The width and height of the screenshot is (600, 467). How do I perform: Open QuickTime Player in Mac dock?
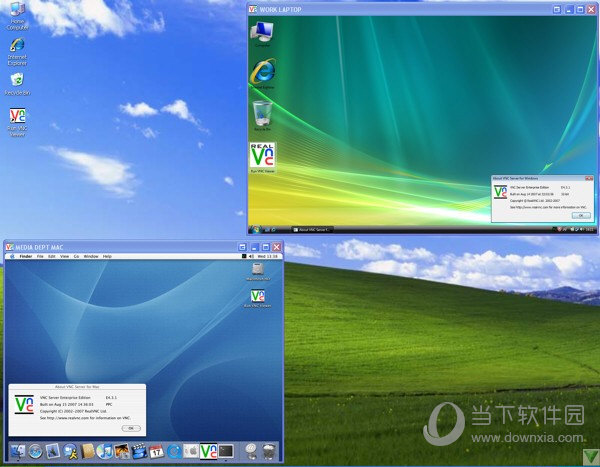click(174, 452)
